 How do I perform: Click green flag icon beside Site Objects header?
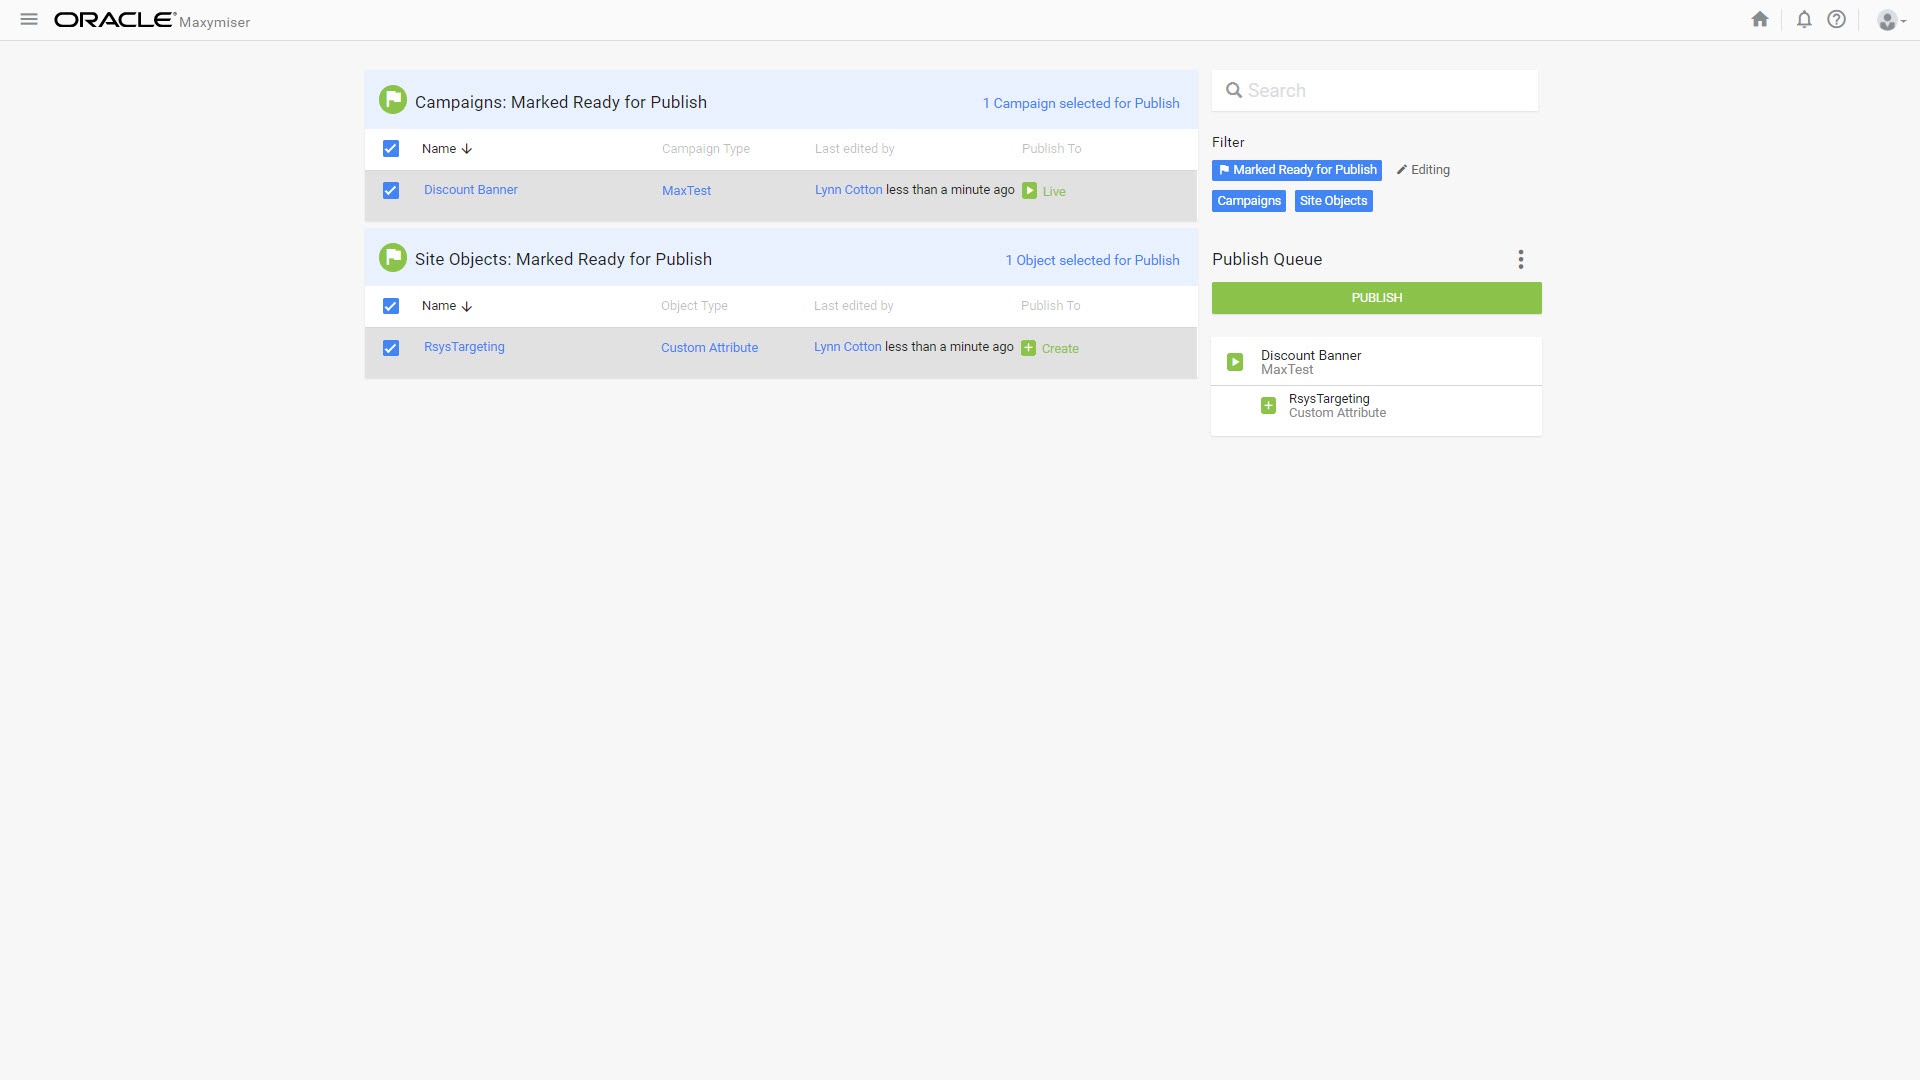coord(393,258)
